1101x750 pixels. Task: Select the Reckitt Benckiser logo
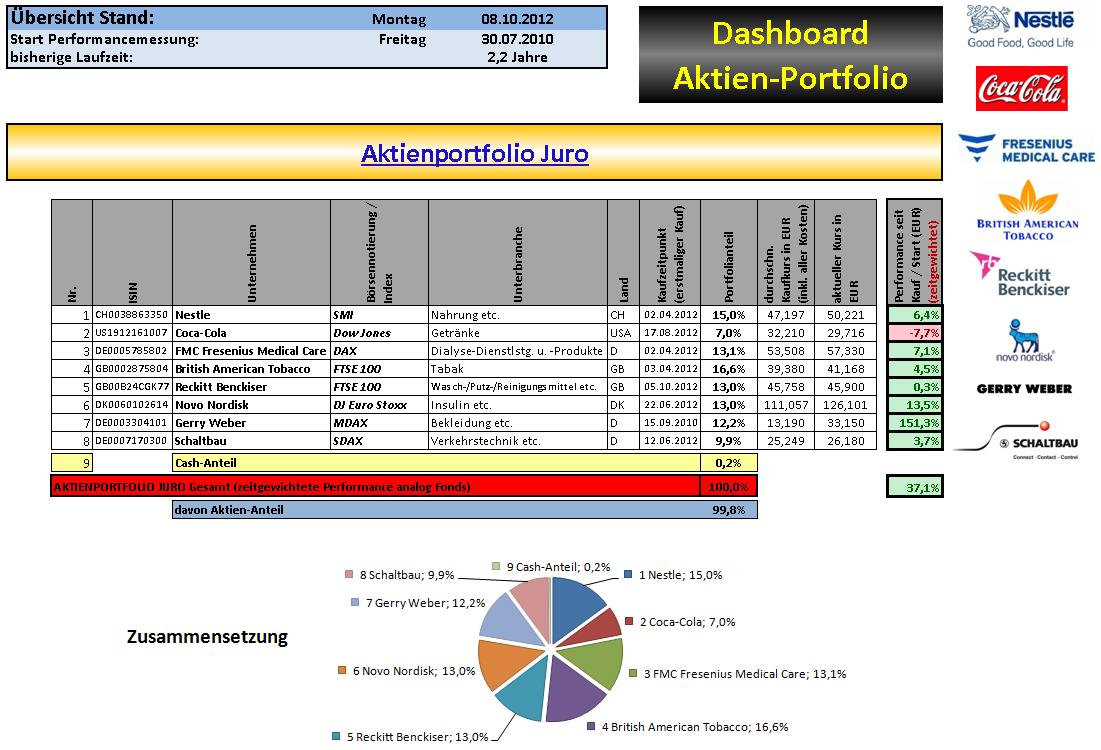[1020, 274]
